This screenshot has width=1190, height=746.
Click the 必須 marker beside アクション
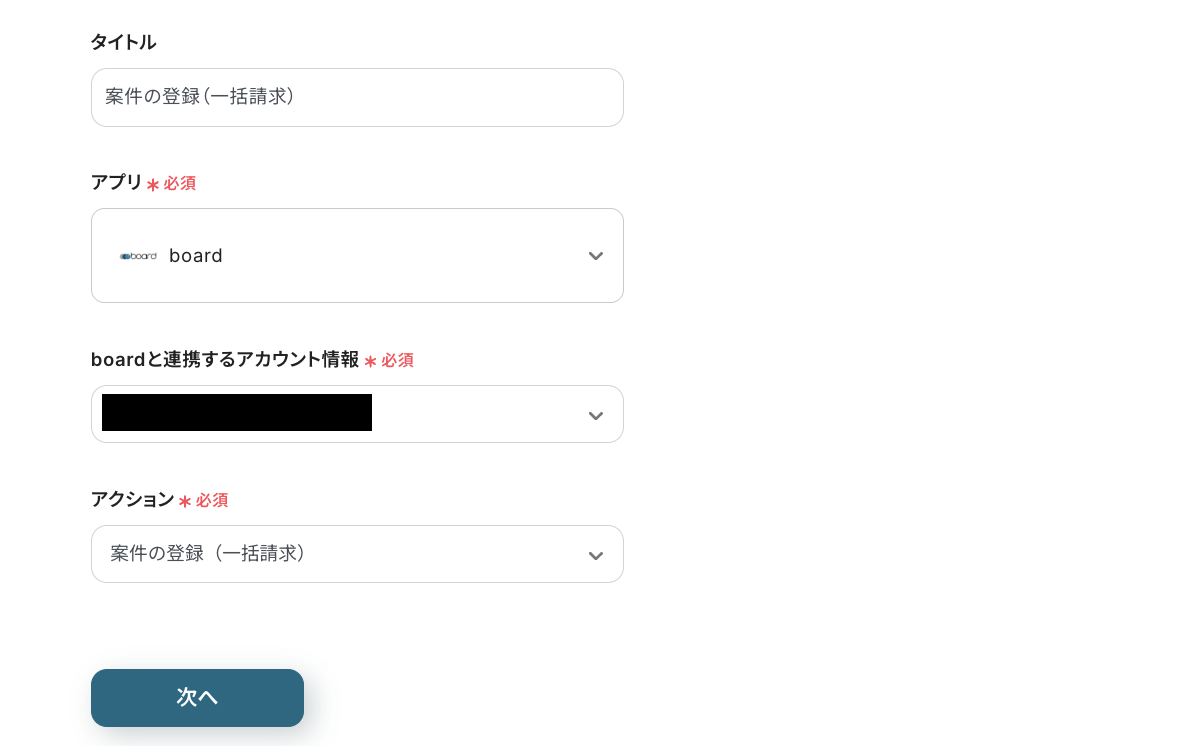pyautogui.click(x=212, y=500)
